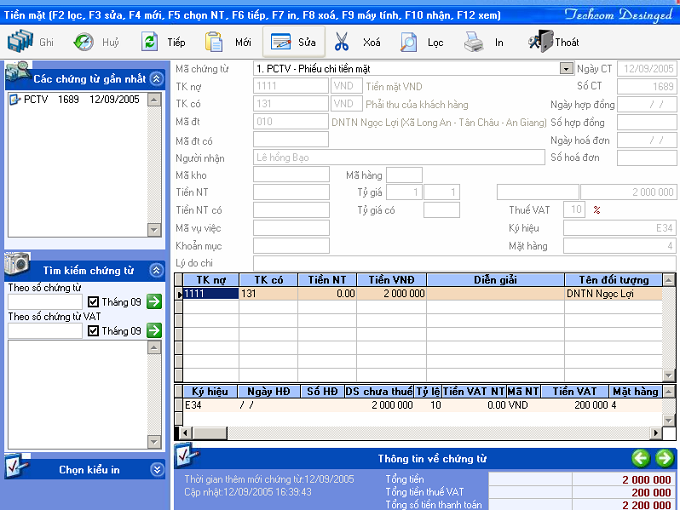Click the Tiền VAT column header
The image size is (680, 510).
(x=575, y=392)
